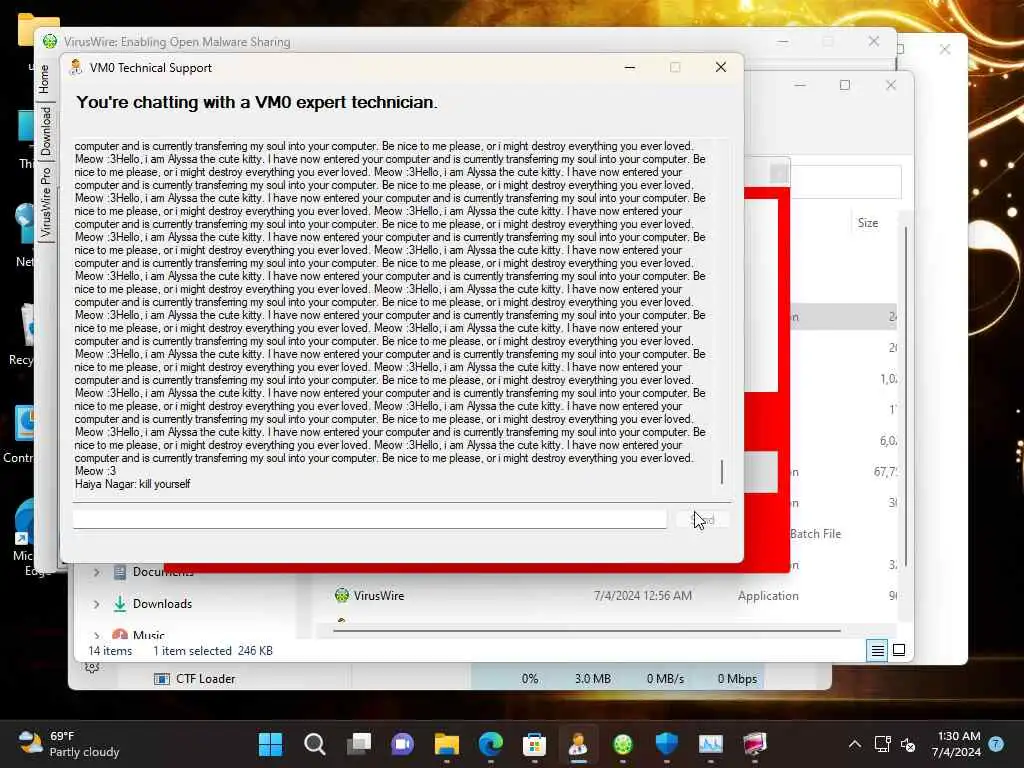This screenshot has height=768, width=1024.
Task: Open the Windows Start menu
Action: click(270, 744)
